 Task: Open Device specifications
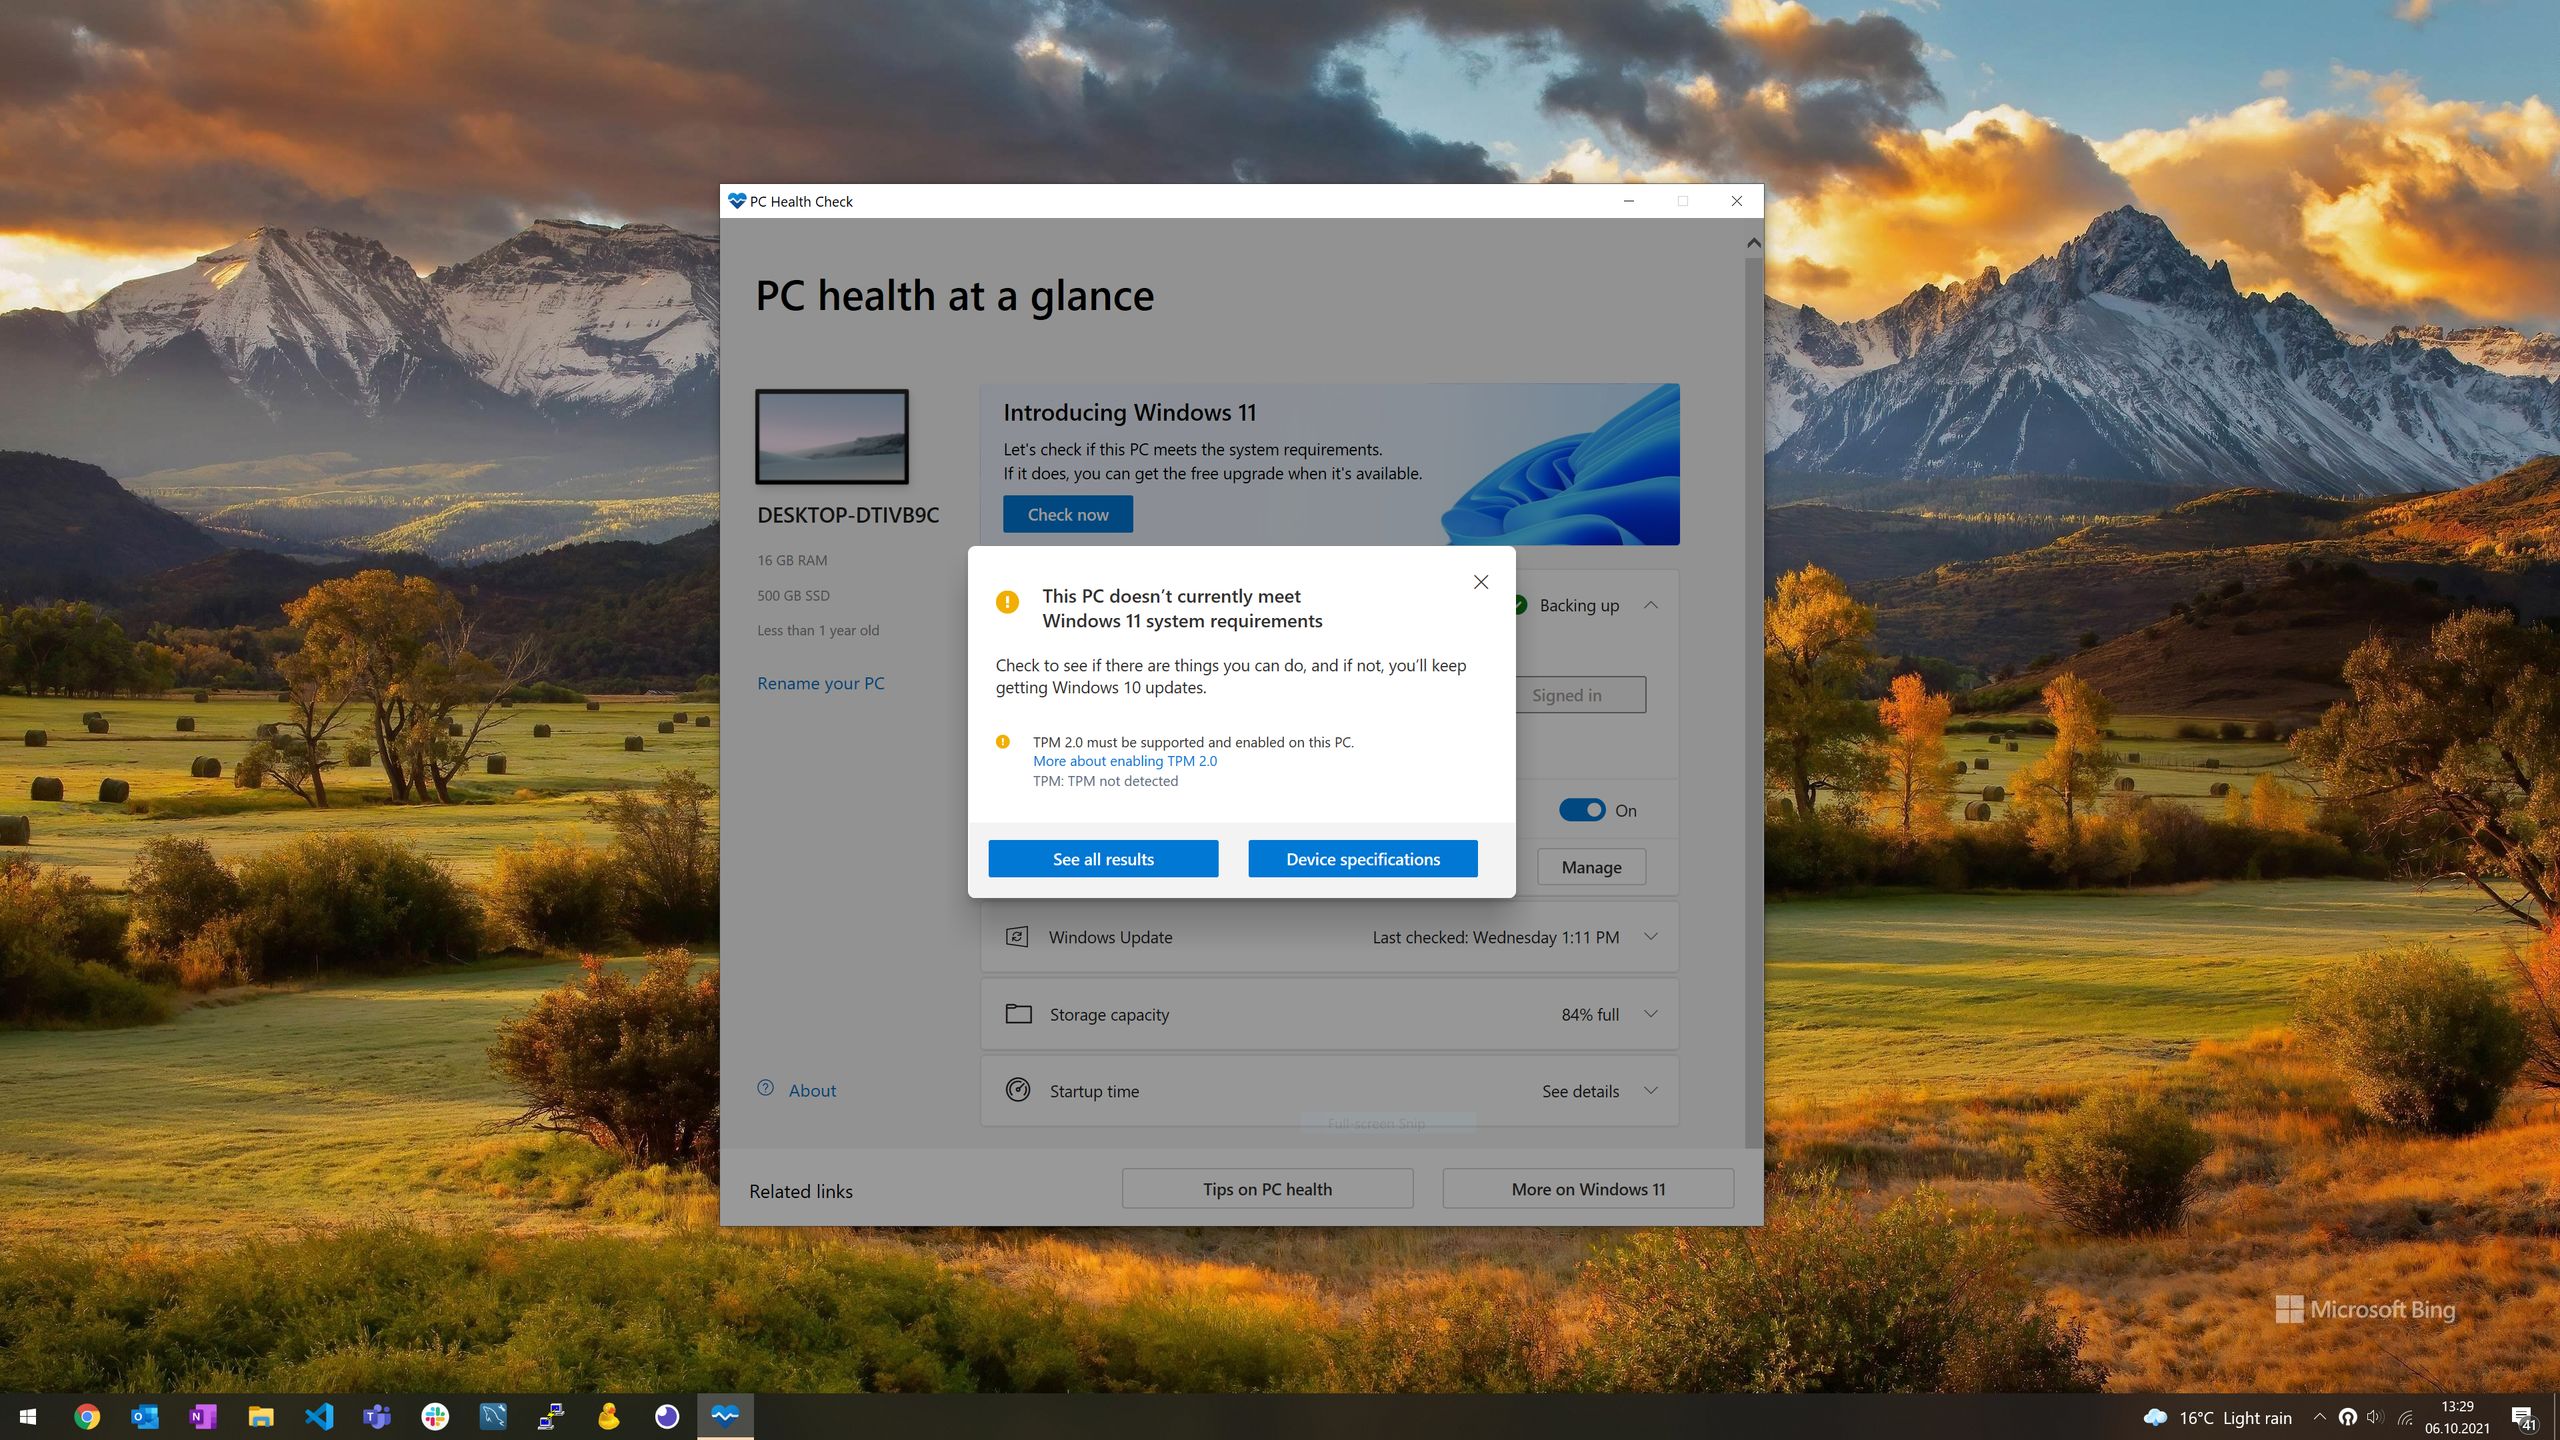pyautogui.click(x=1362, y=859)
